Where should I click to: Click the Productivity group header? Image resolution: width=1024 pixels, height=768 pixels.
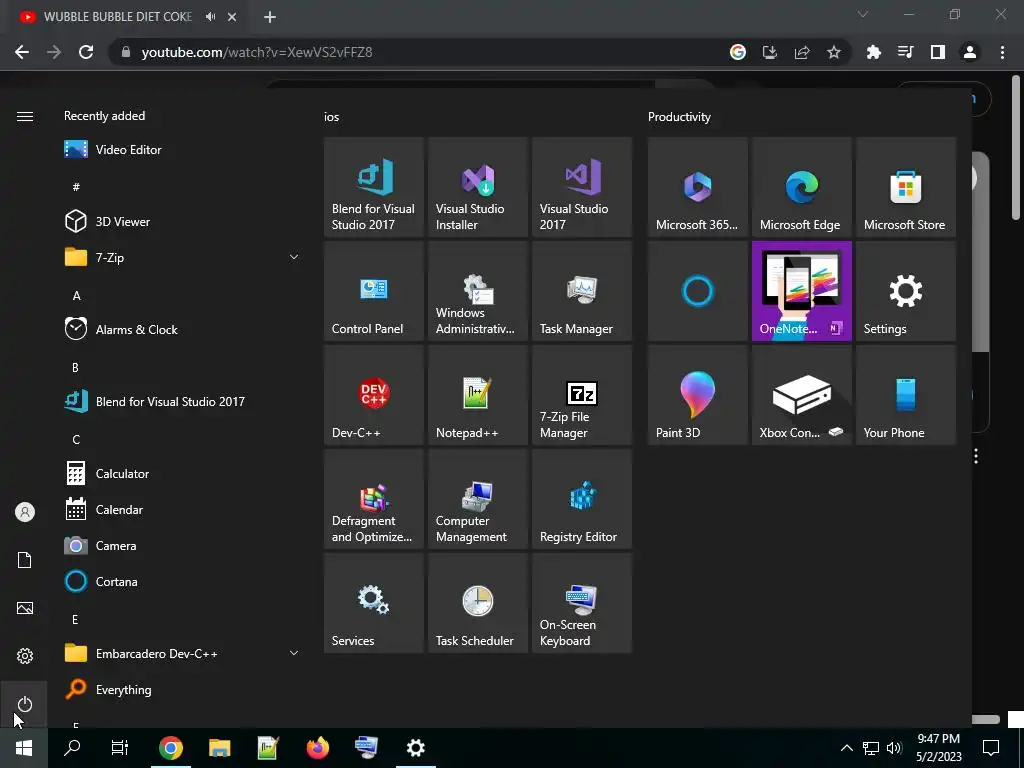(679, 117)
